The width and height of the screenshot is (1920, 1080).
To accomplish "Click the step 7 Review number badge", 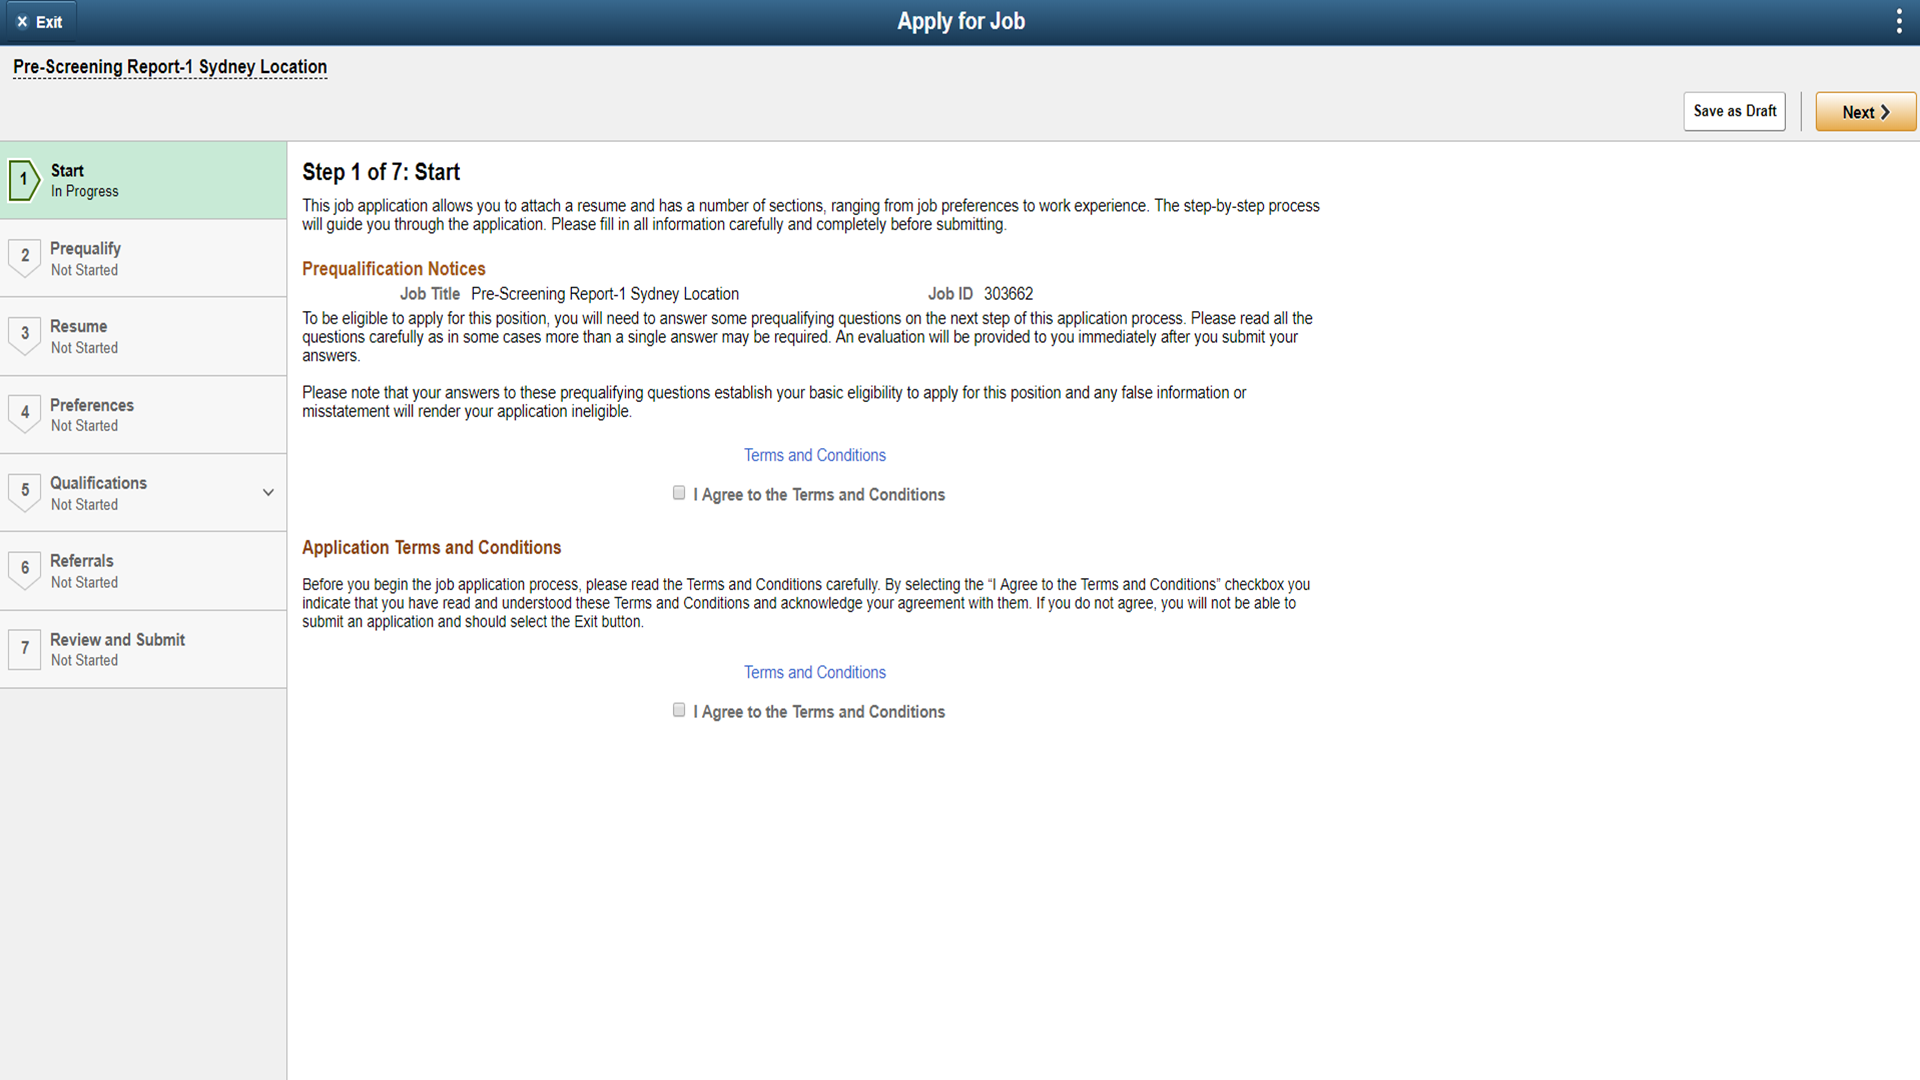I will [25, 648].
